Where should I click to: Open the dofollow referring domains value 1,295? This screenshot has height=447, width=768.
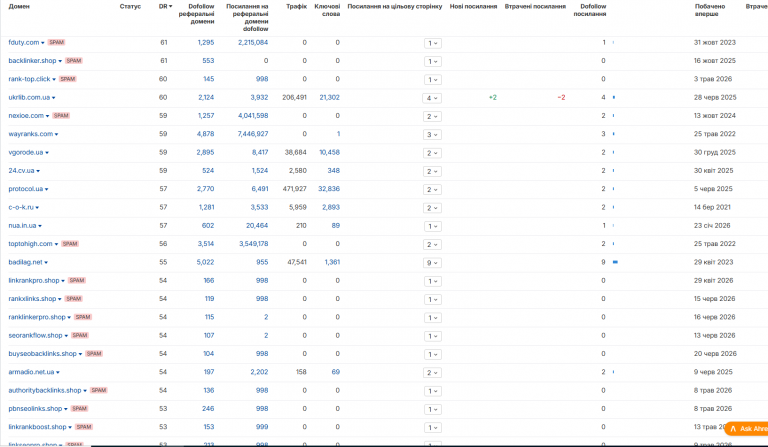pos(206,43)
